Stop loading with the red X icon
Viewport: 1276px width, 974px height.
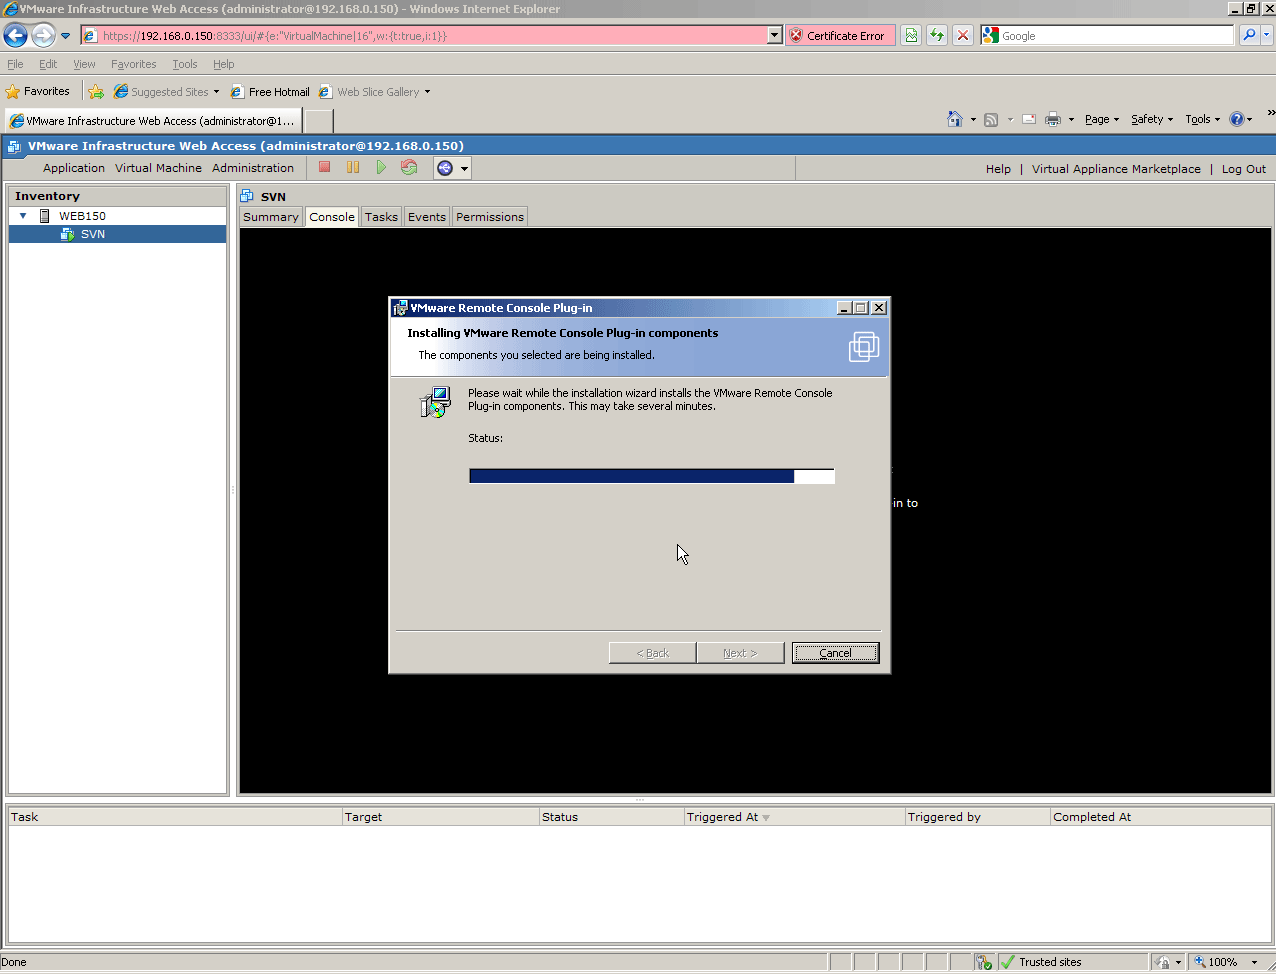963,35
